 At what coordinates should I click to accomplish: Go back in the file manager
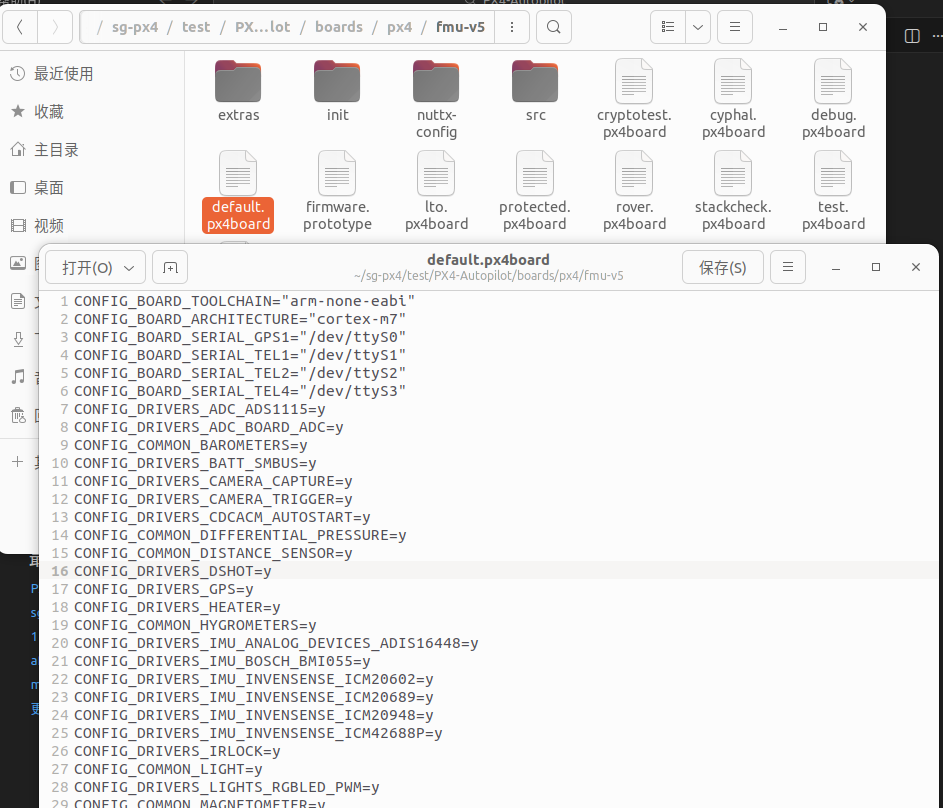[20, 27]
